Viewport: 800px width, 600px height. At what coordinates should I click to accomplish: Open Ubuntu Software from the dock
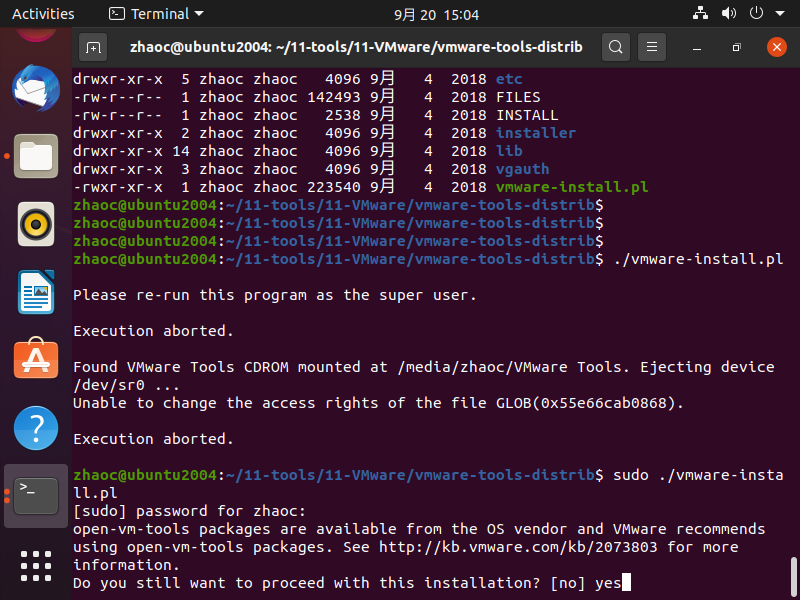click(36, 359)
